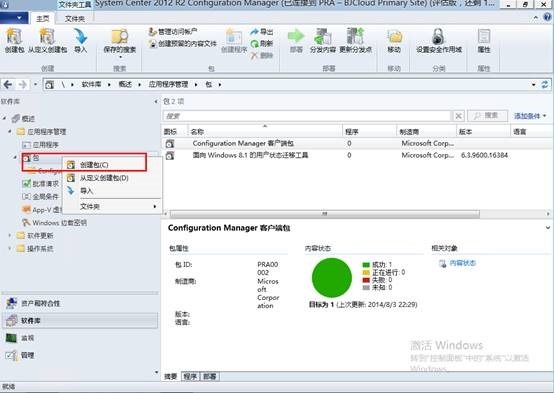The width and height of the screenshot is (554, 393).
Task: Select 批准请求 in the tree
Action: [45, 183]
